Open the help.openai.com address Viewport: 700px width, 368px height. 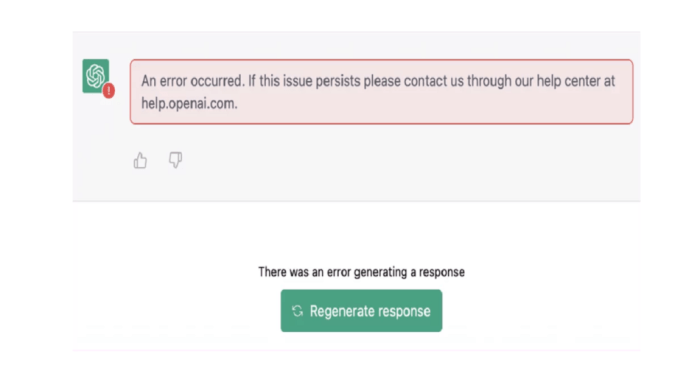point(189,104)
